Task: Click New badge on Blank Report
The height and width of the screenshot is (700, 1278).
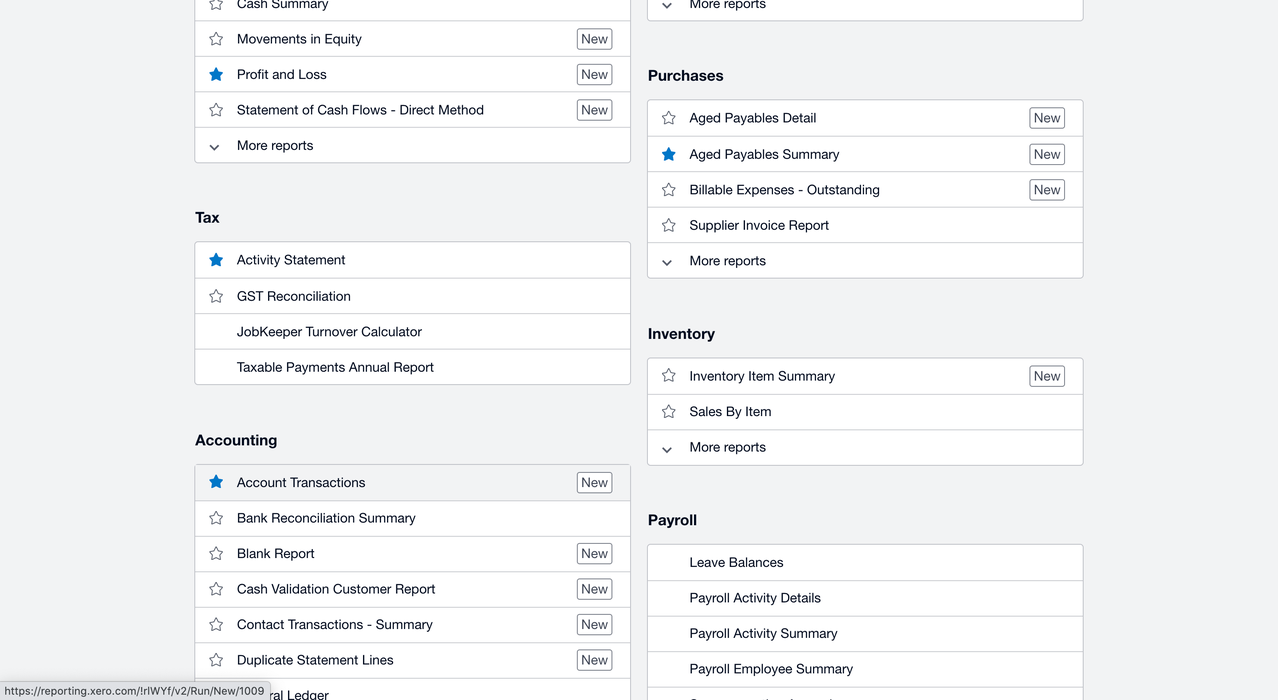Action: 594,554
